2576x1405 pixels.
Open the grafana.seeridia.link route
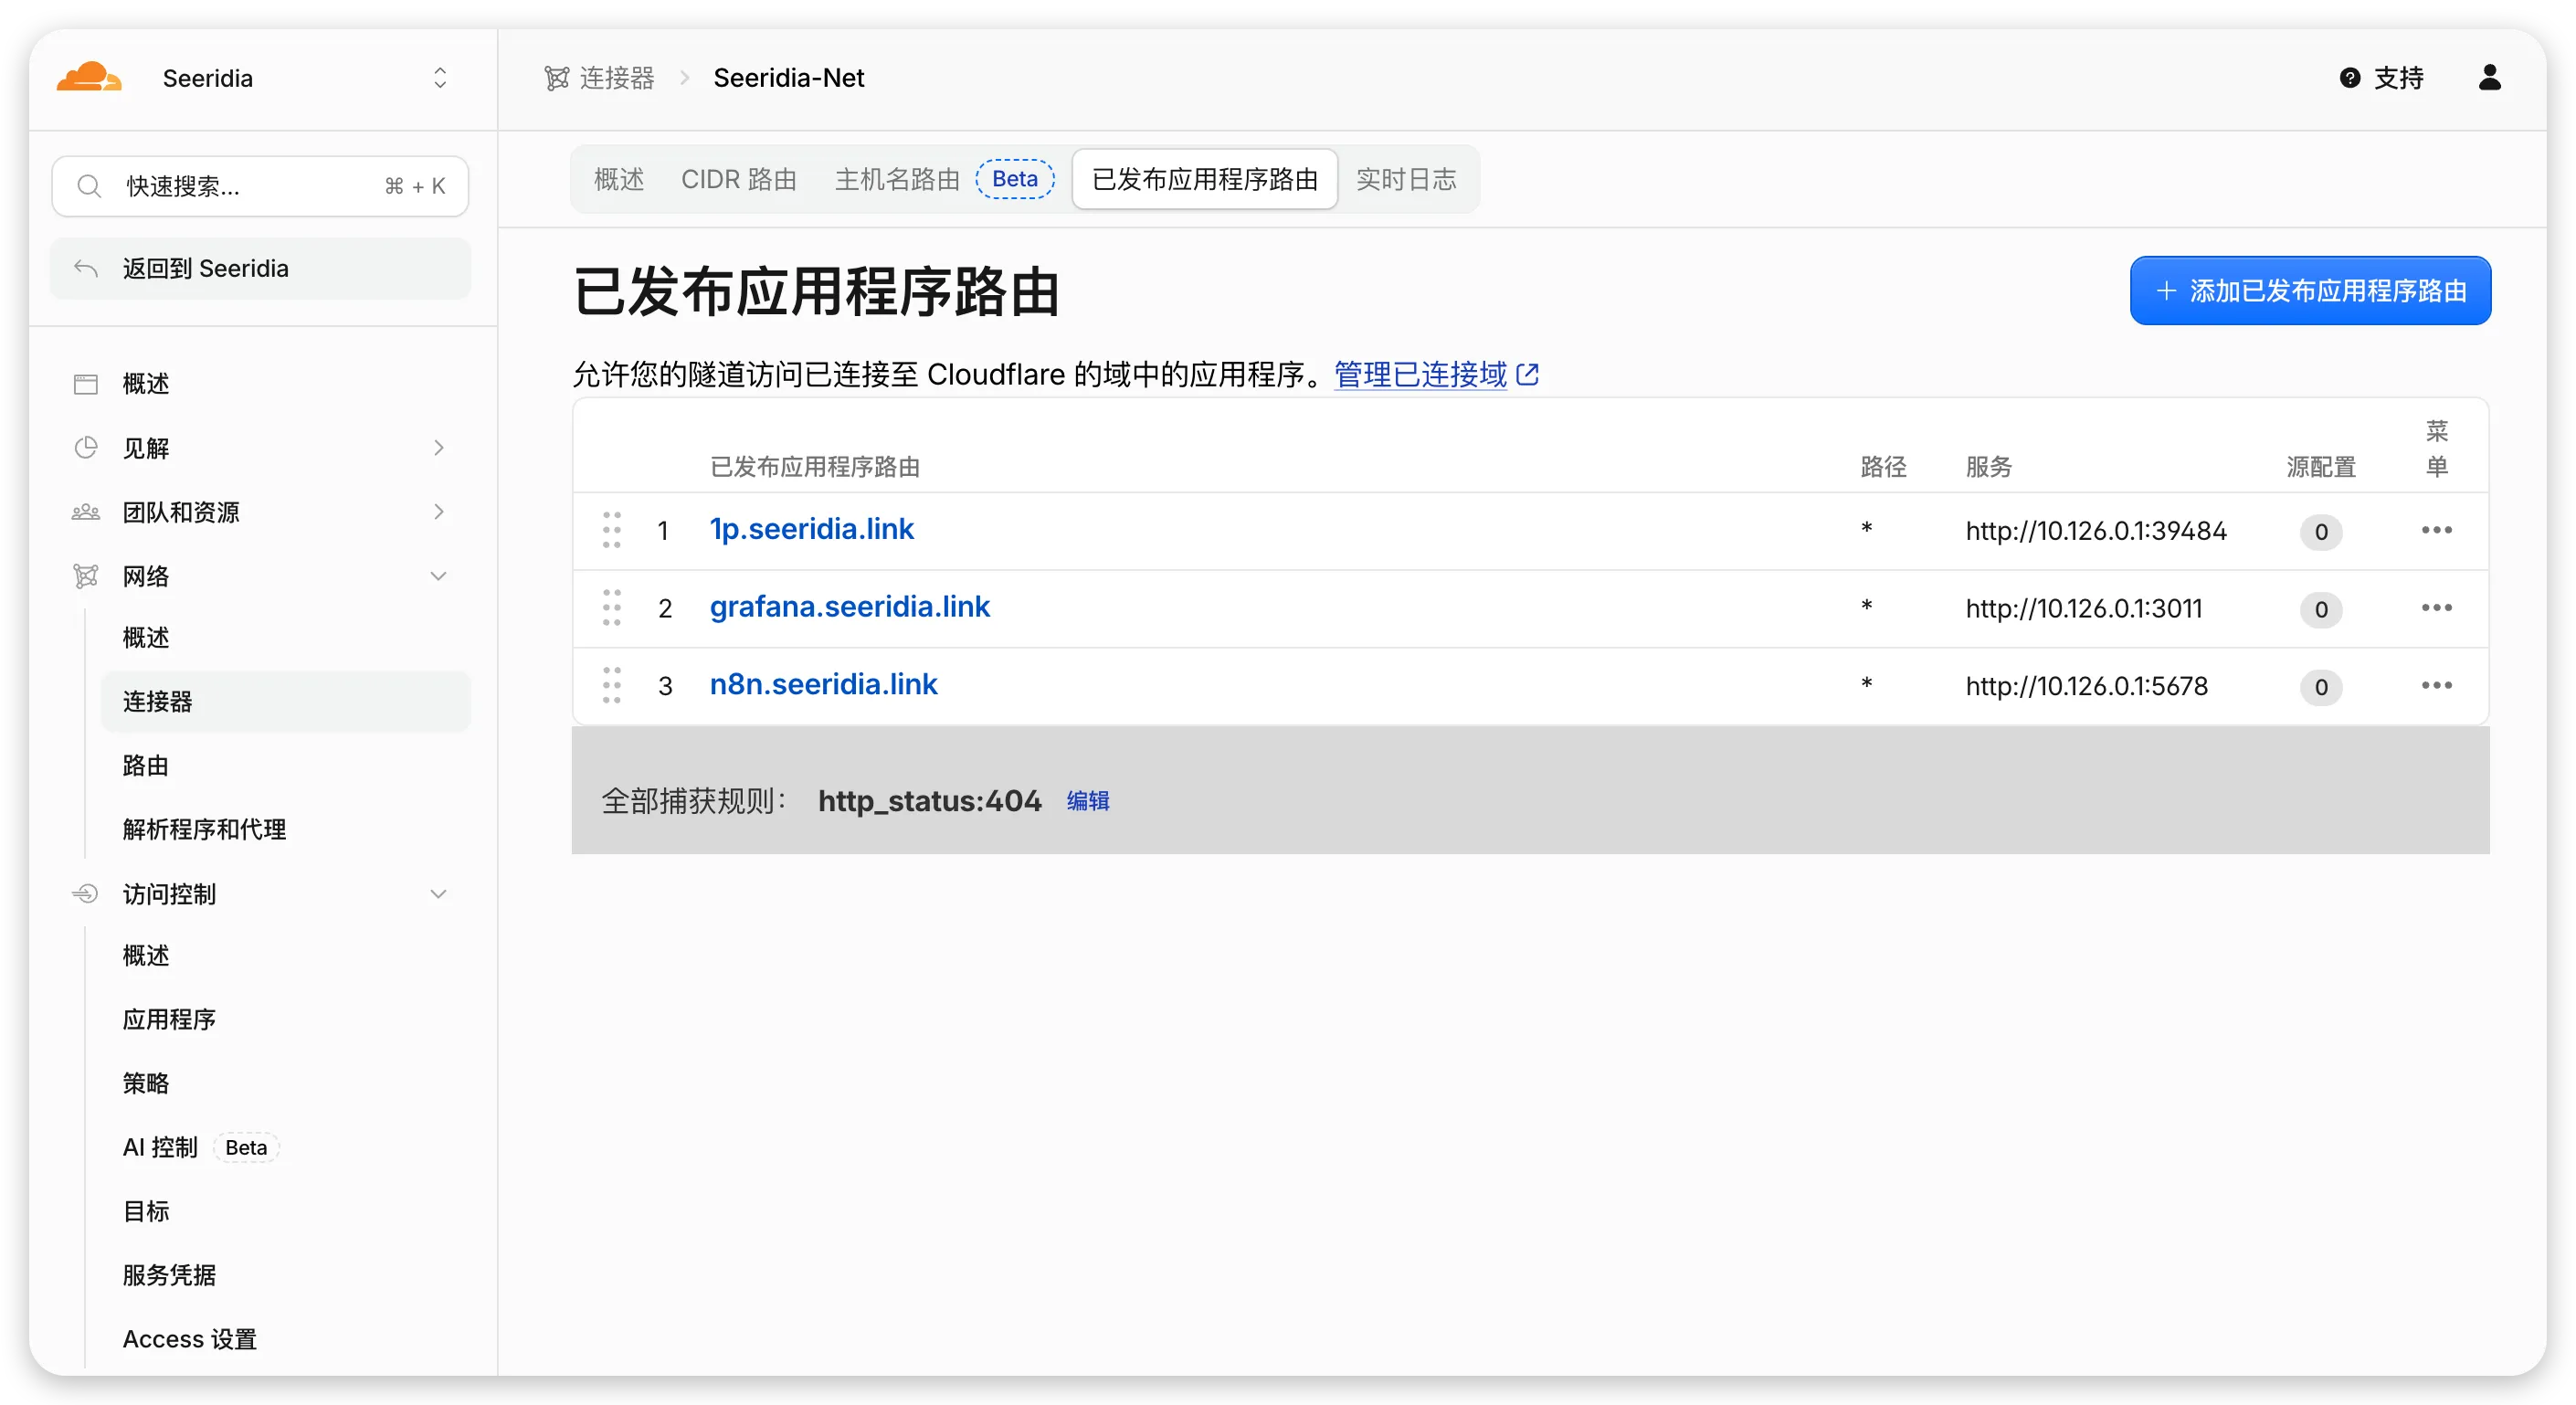(x=849, y=607)
